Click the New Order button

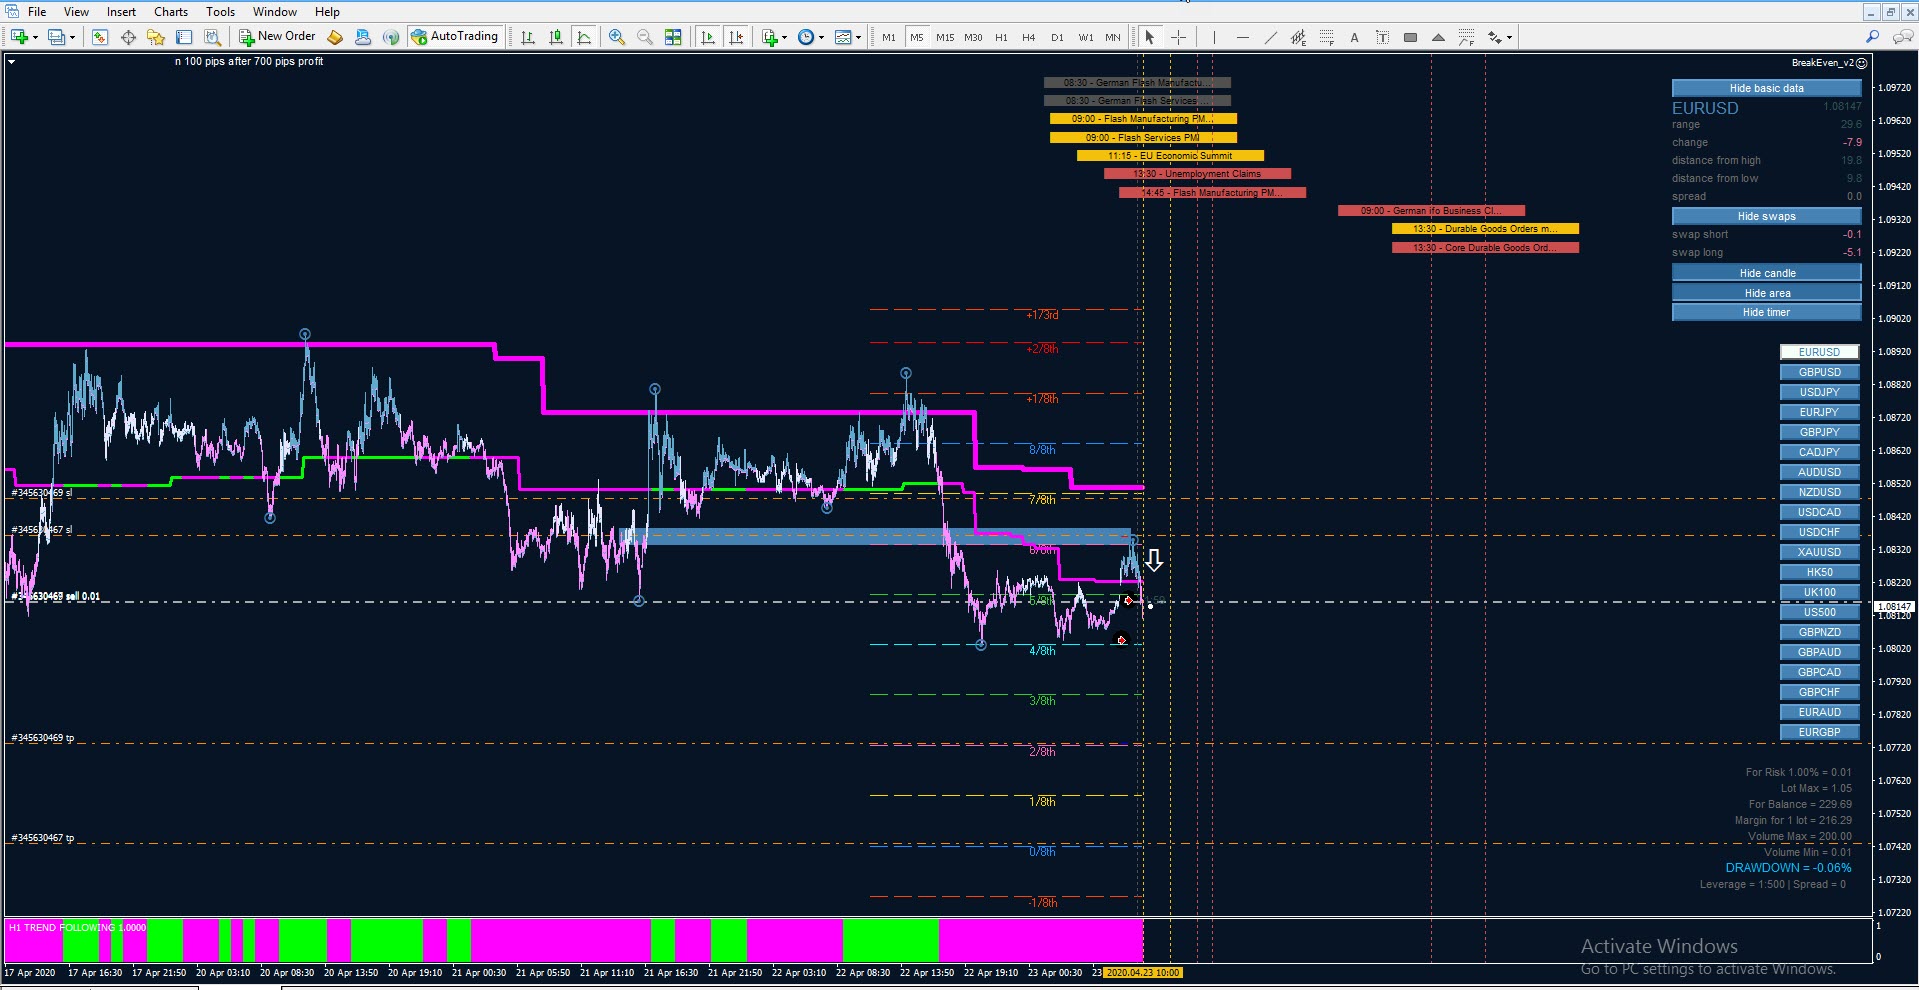coord(277,37)
